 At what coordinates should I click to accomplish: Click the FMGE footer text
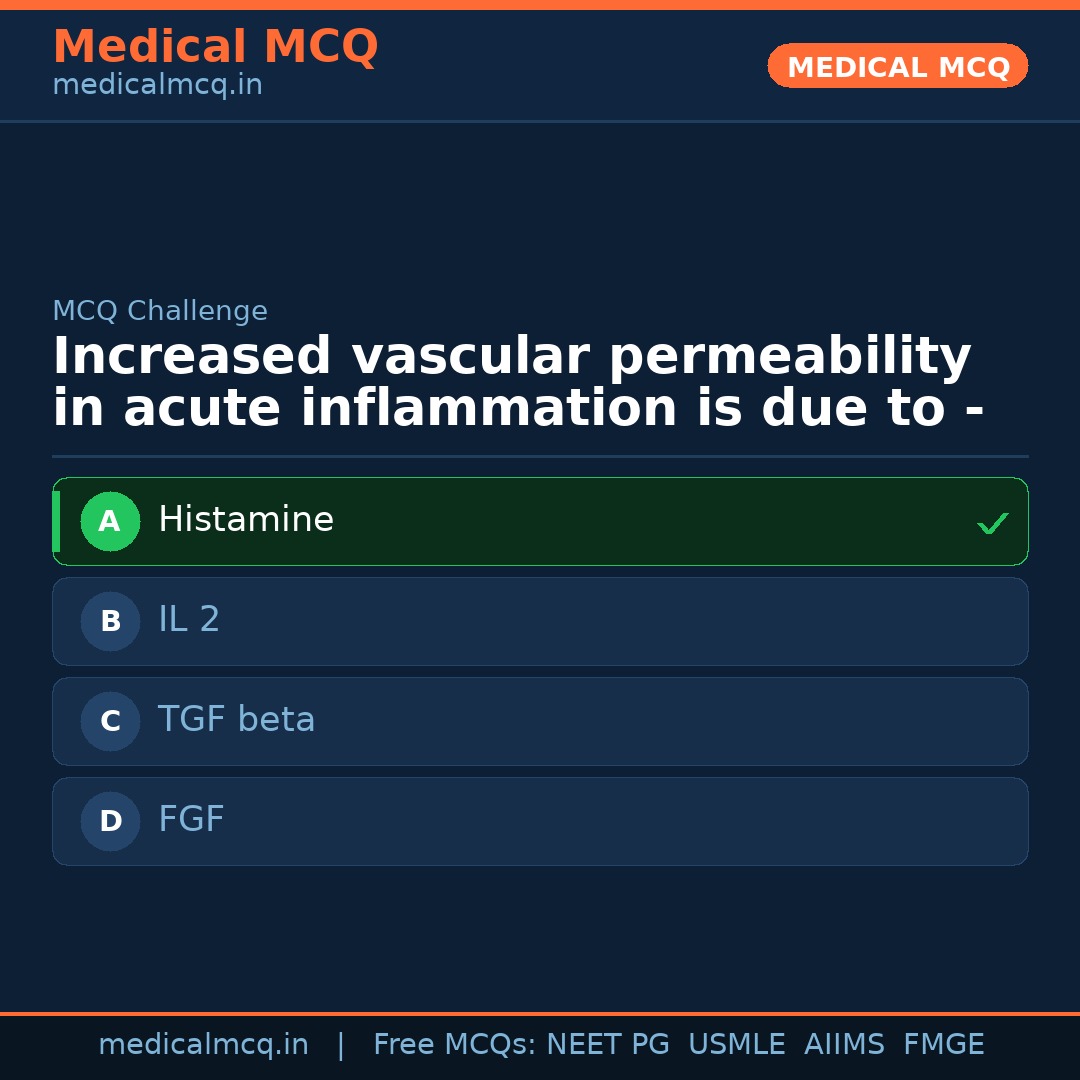[943, 1045]
